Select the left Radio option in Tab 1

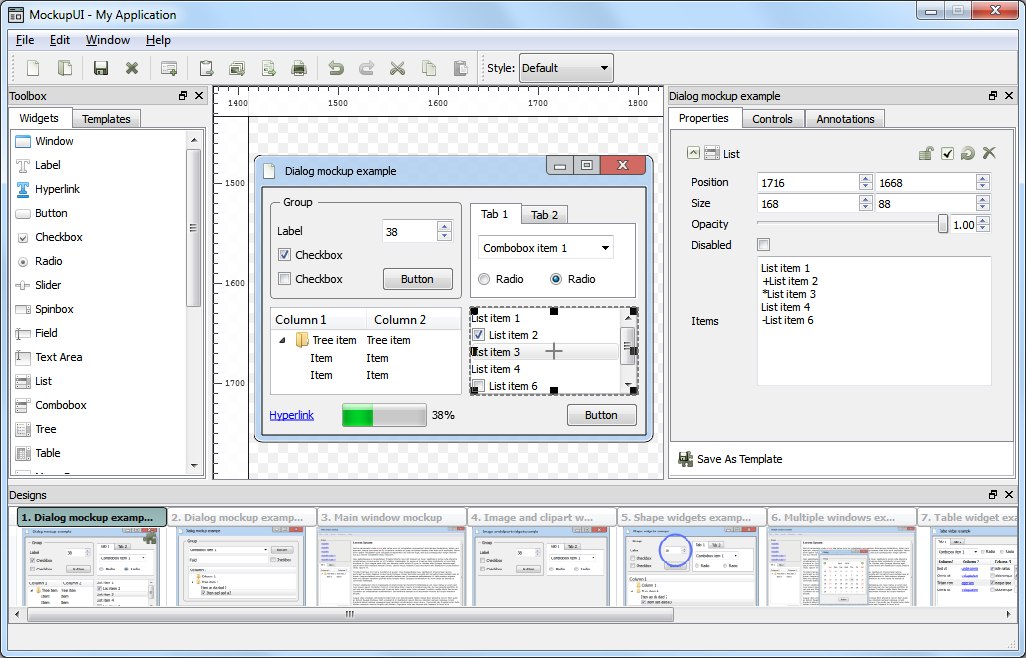[484, 279]
